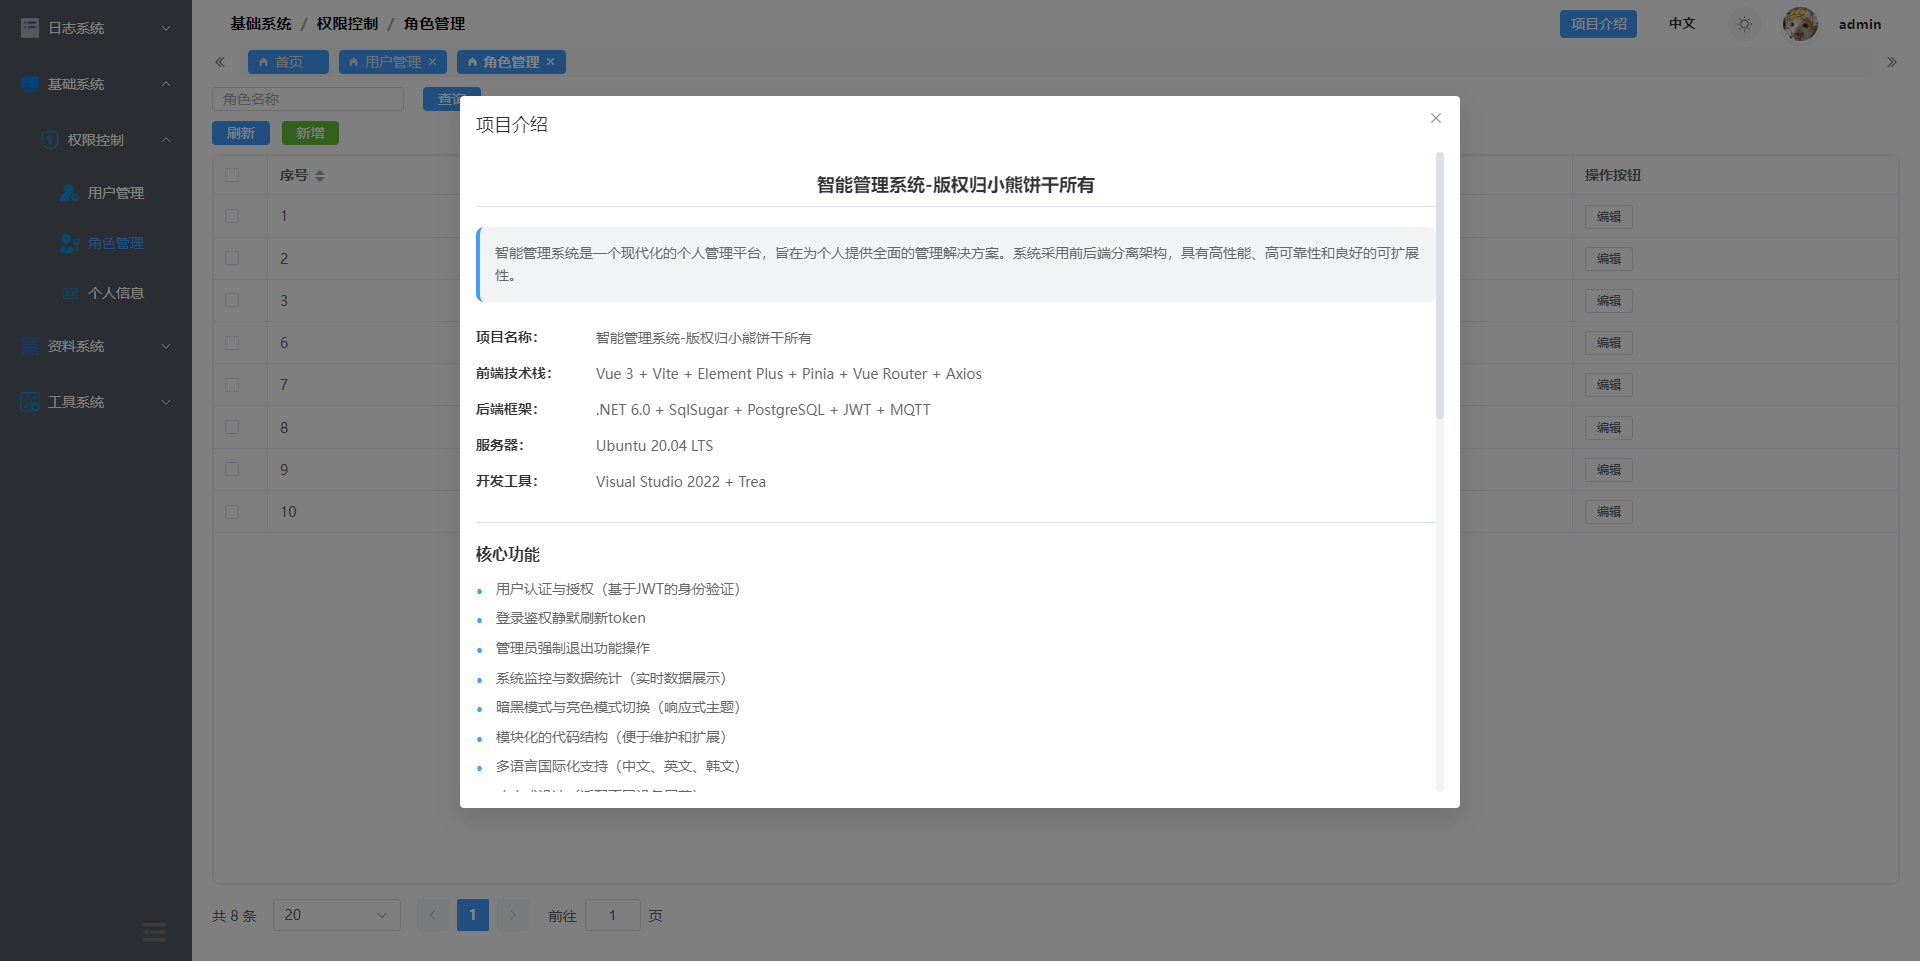Screen dimensions: 1920x961
Task: Open the page size dropdown showing 20
Action: [337, 915]
